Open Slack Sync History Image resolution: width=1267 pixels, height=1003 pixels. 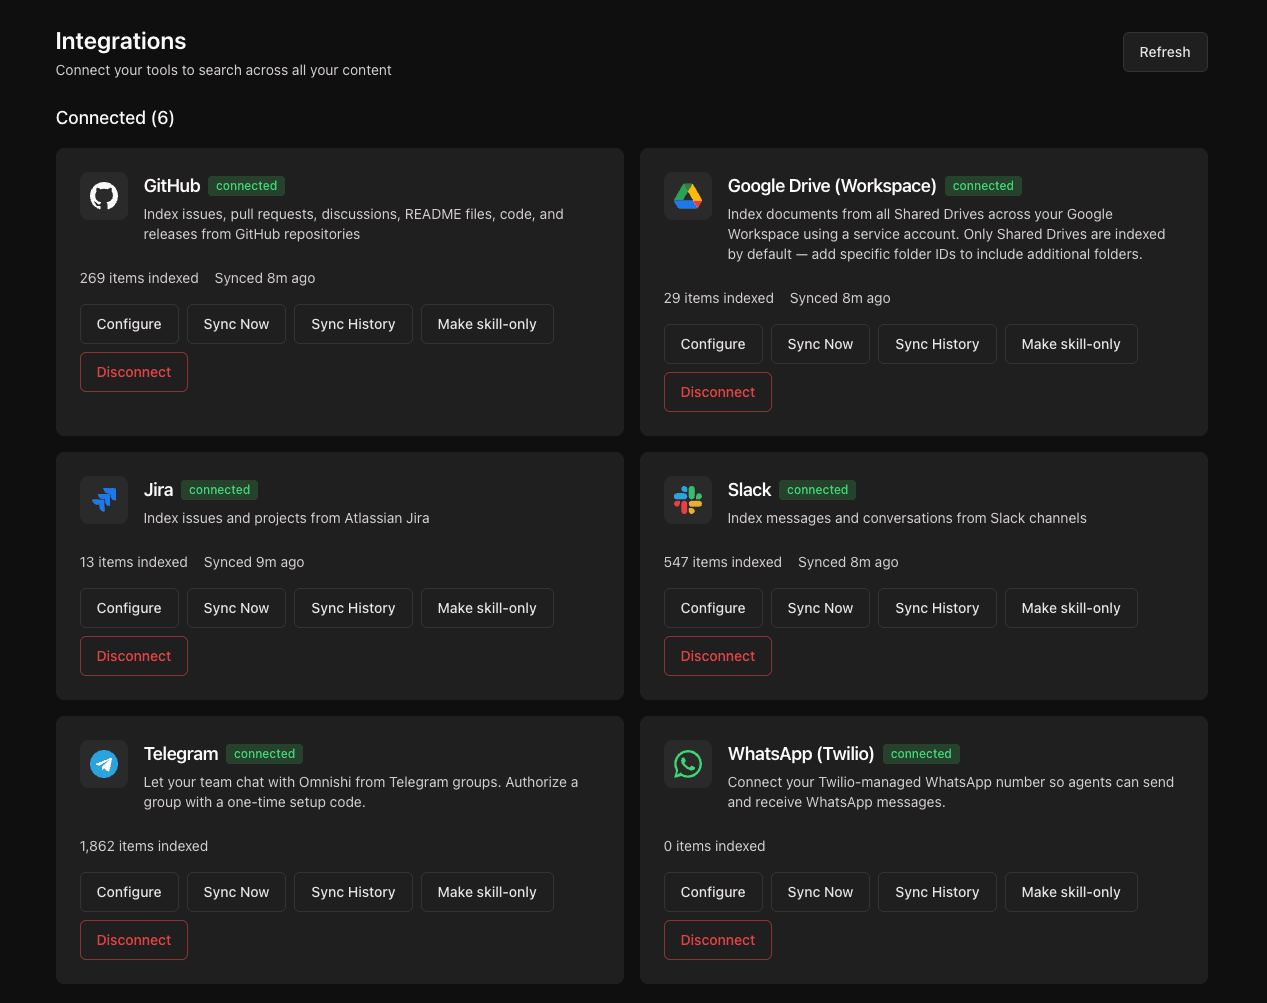click(937, 608)
